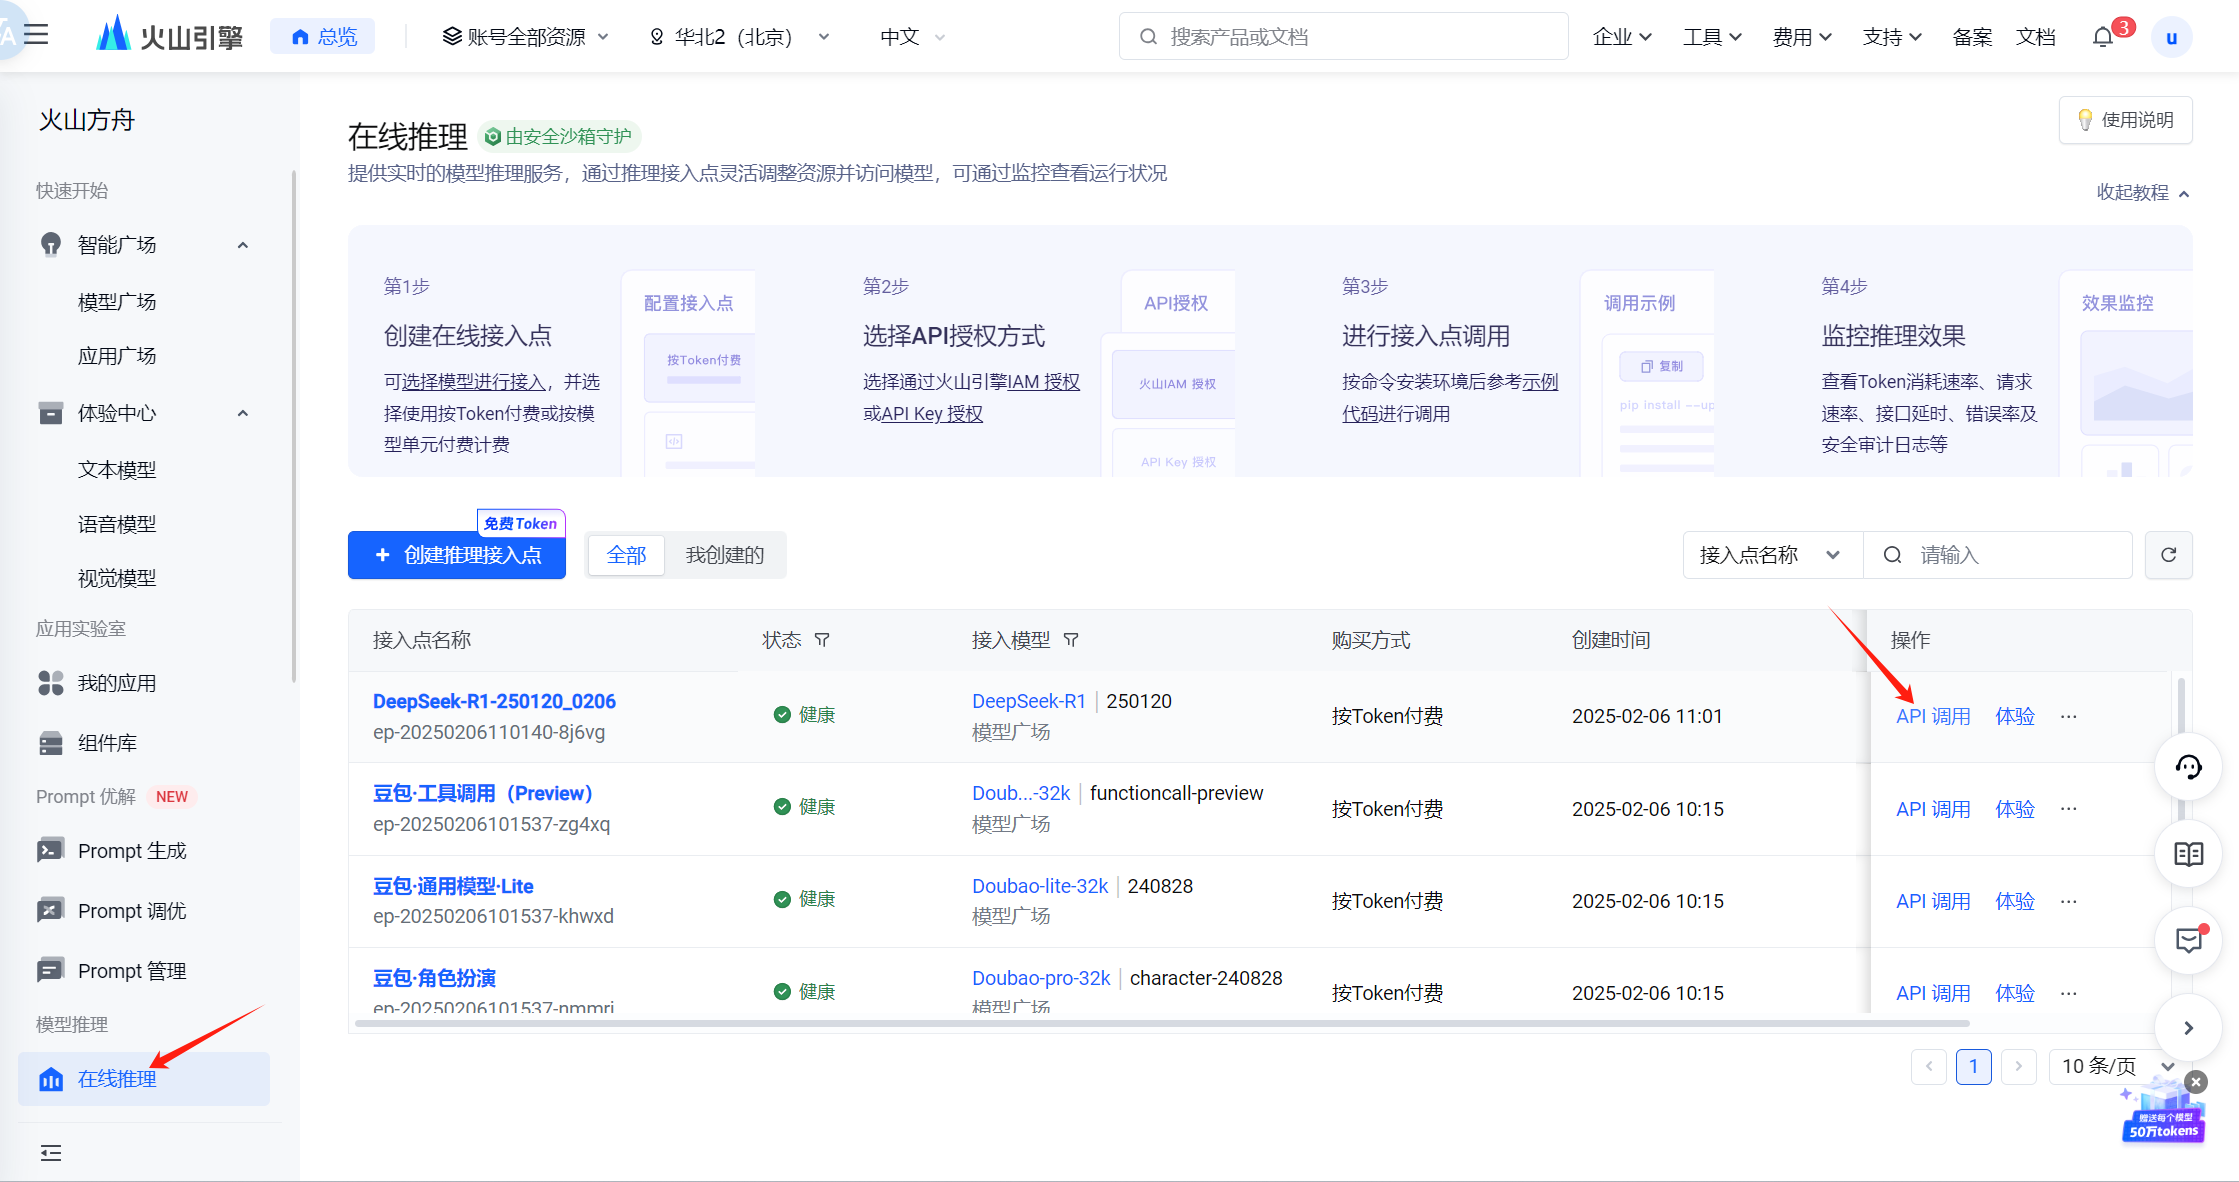Open DeepSeek-R1-250120_0206 endpoint link
This screenshot has width=2239, height=1182.
click(494, 701)
